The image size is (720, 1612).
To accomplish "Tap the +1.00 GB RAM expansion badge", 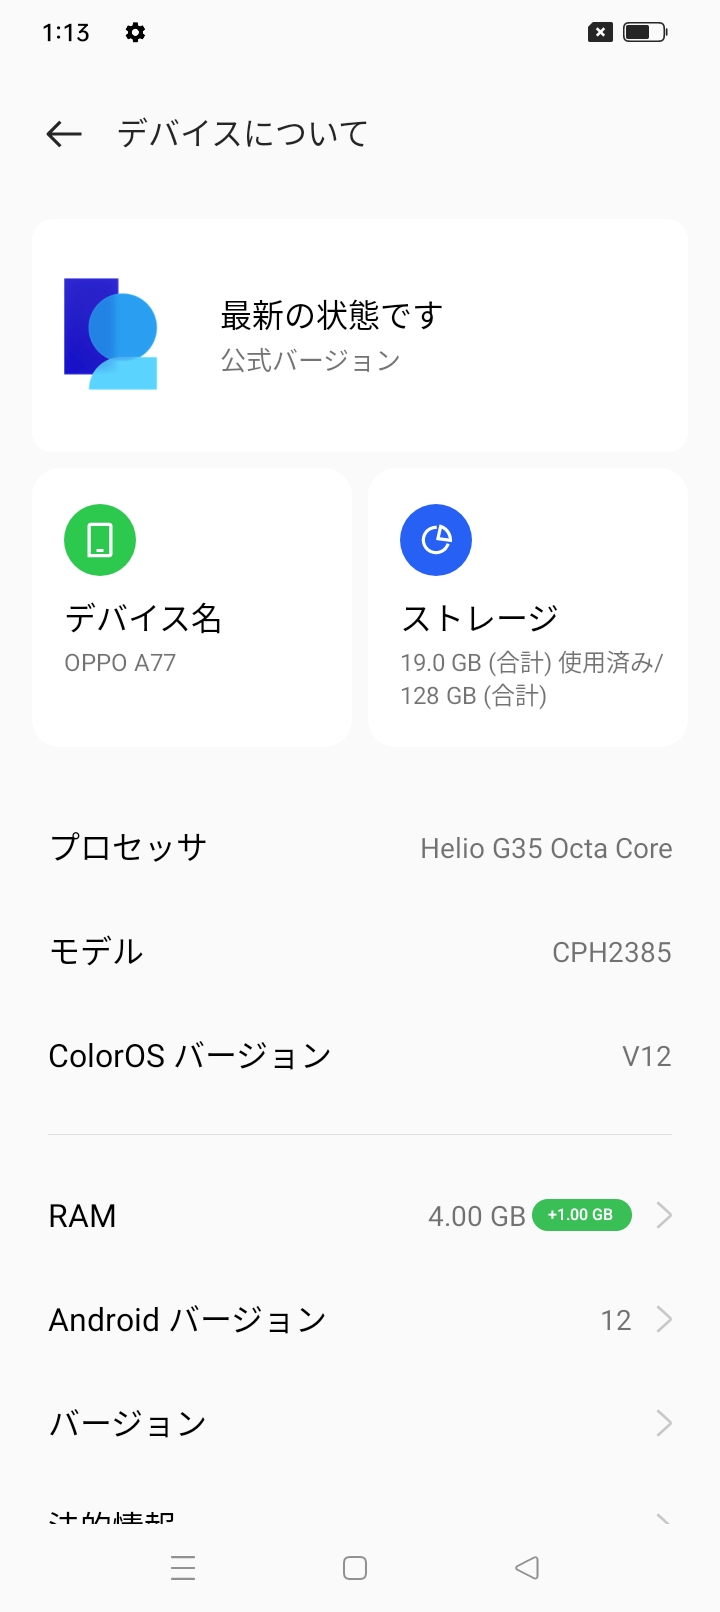I will point(581,1215).
